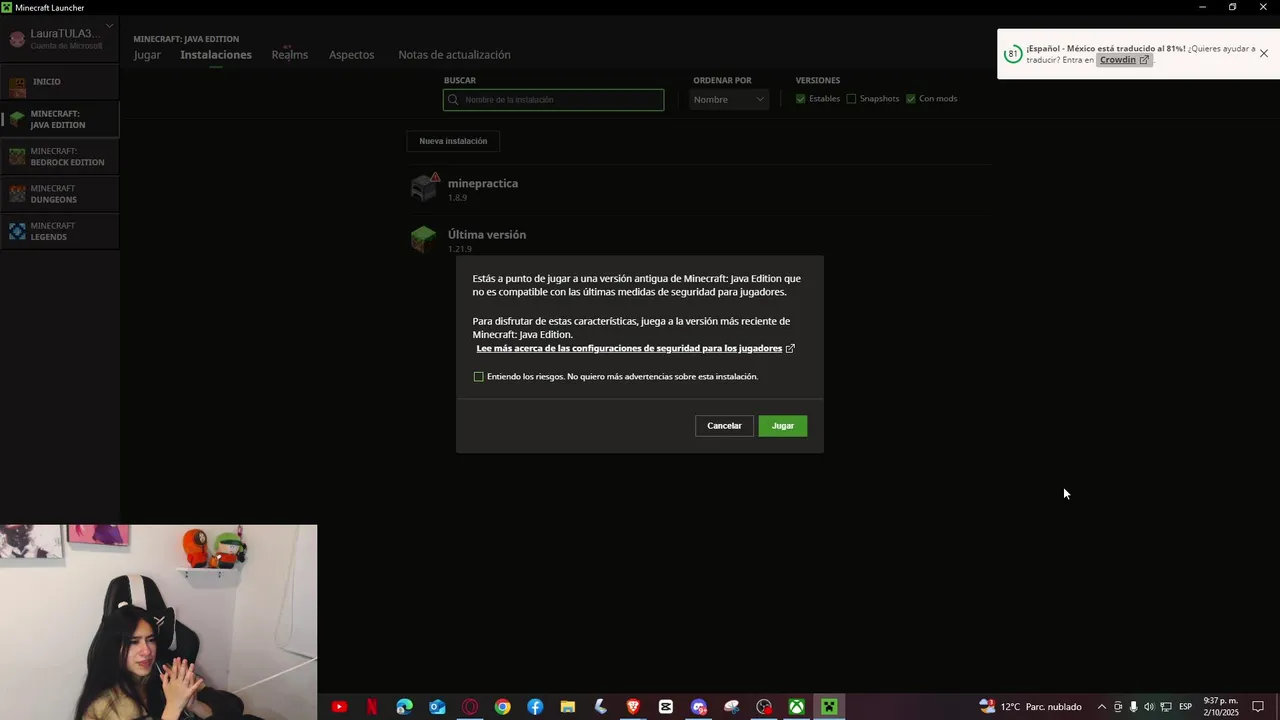Switch to the Realms tab
This screenshot has height=720, width=1280.
point(290,55)
